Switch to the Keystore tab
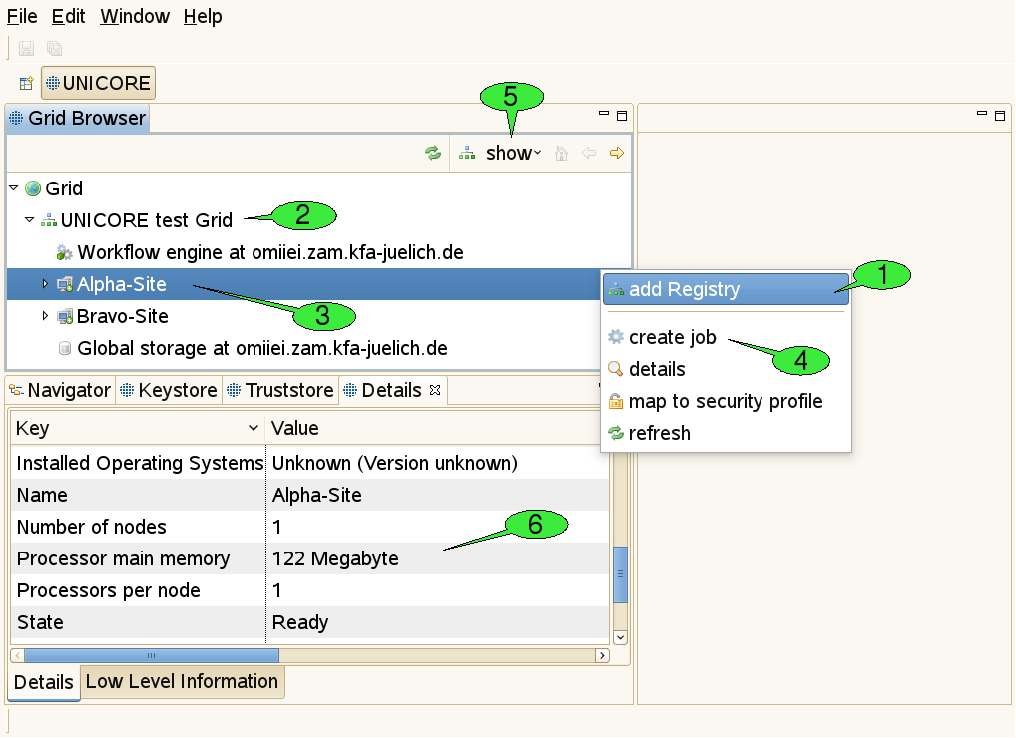Image resolution: width=1016 pixels, height=738 pixels. [x=169, y=390]
